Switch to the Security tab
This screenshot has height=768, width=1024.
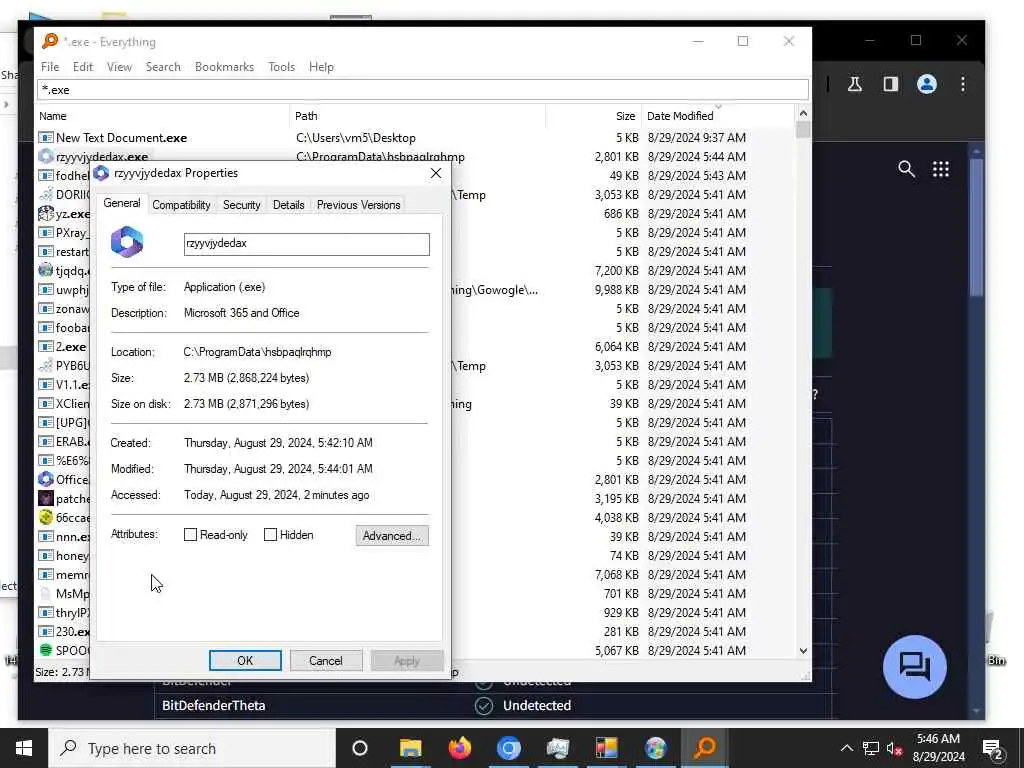pyautogui.click(x=242, y=205)
